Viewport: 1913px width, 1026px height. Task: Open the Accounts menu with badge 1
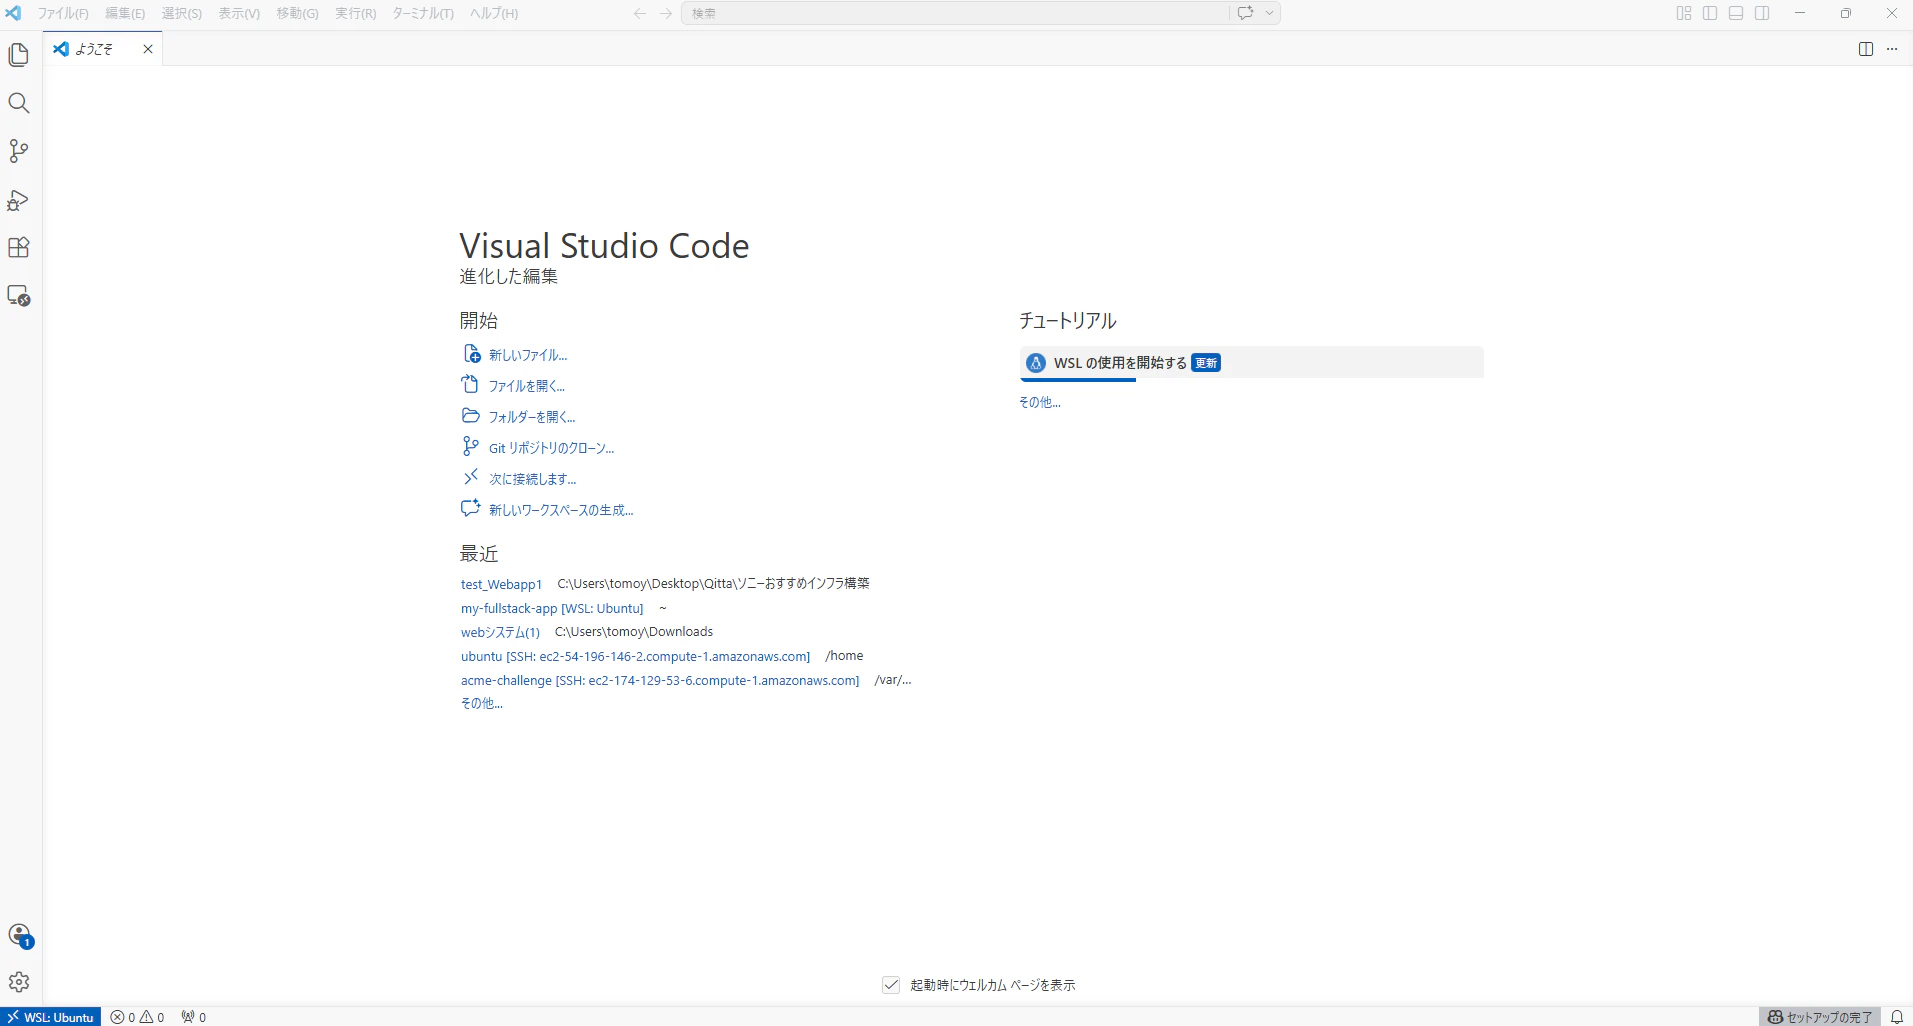coord(20,936)
